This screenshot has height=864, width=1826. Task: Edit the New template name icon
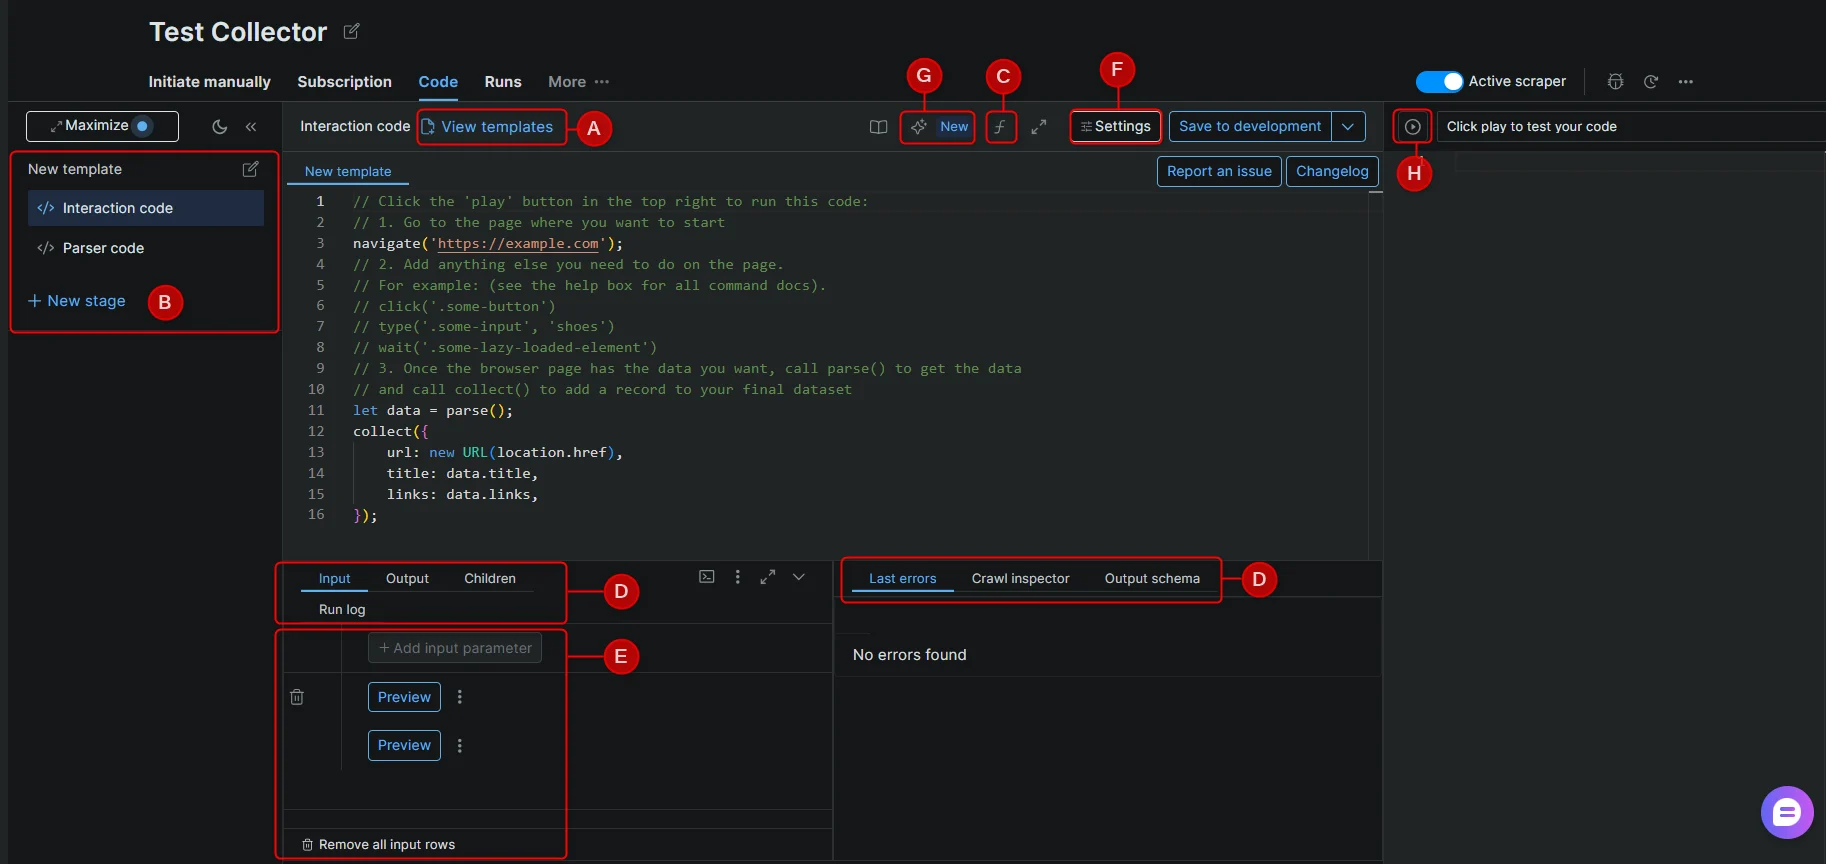(x=251, y=169)
